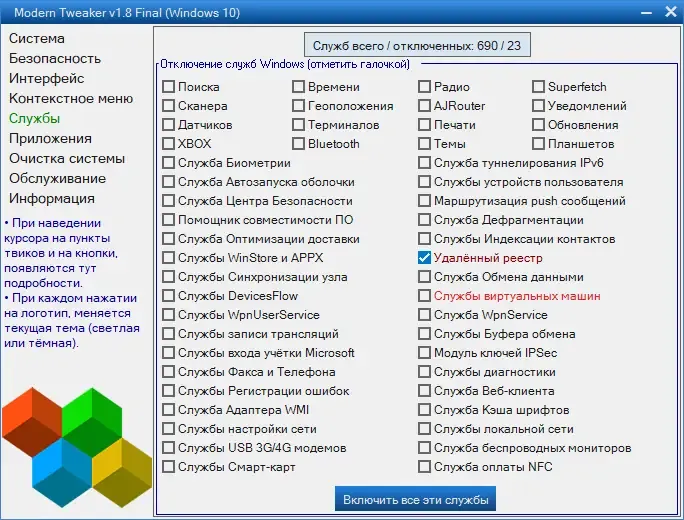
Task: Tick the Уведомлений checkbox
Action: click(x=538, y=106)
